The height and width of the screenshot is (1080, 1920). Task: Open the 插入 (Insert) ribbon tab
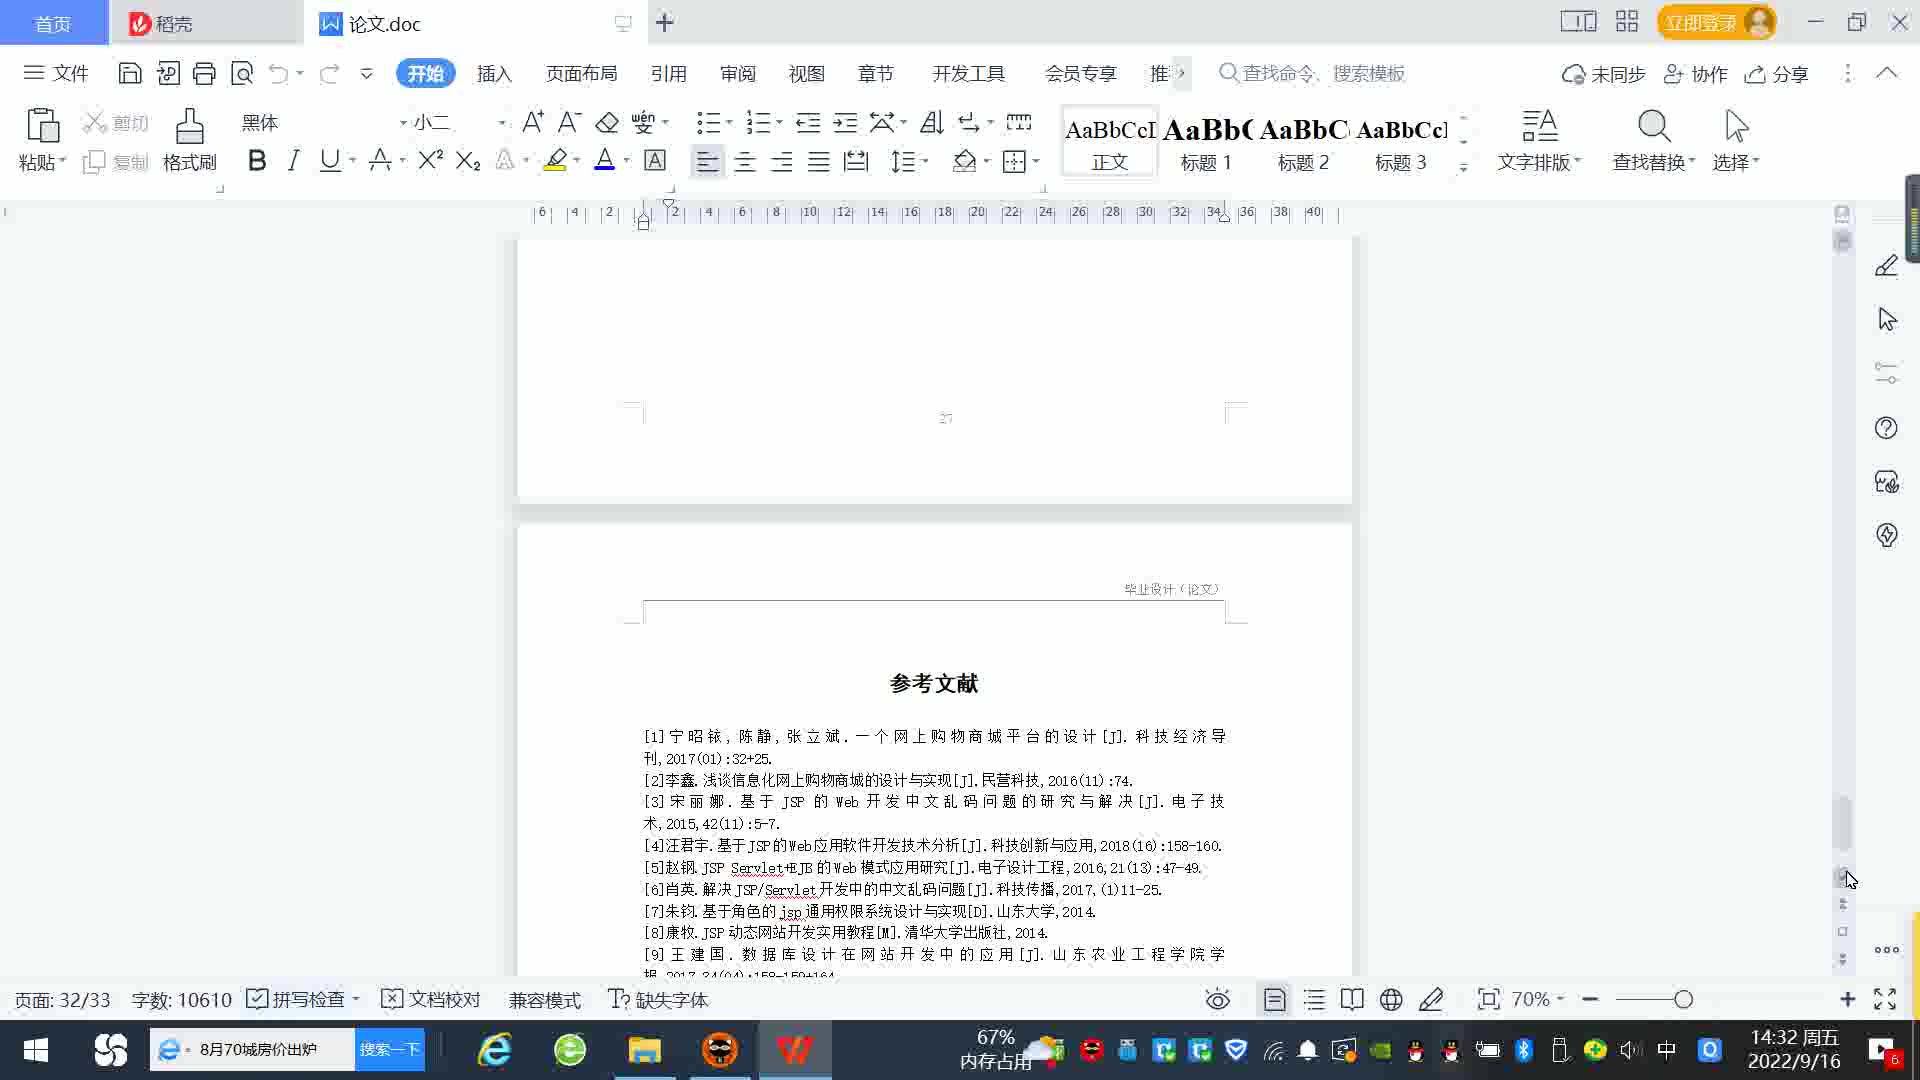[x=493, y=74]
